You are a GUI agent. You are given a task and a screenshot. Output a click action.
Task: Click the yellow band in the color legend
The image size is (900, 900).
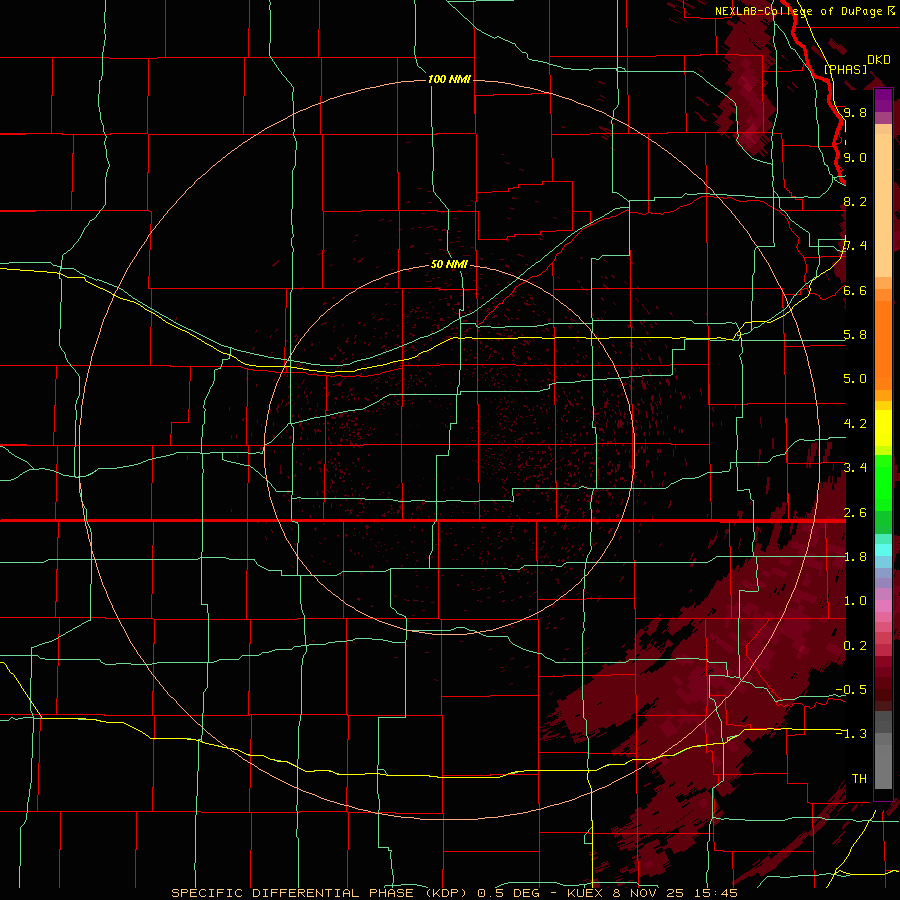pos(883,428)
